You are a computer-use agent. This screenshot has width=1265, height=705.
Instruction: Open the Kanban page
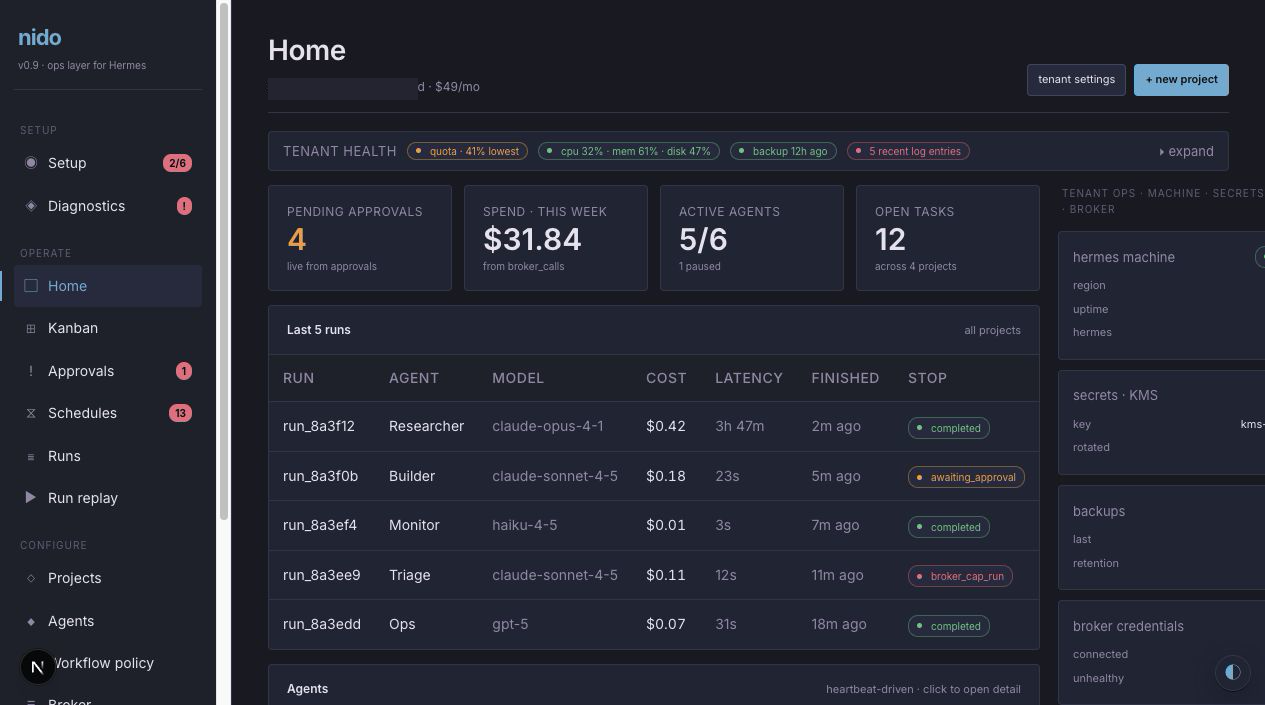click(x=108, y=328)
